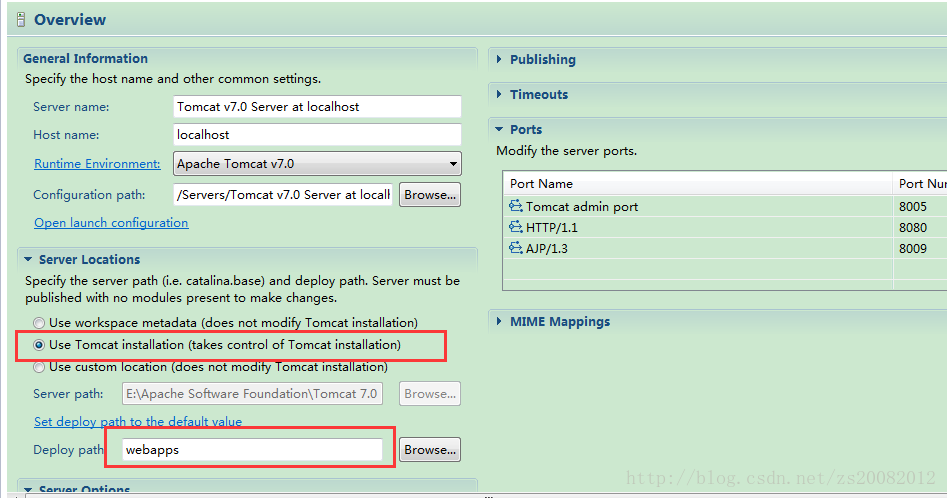Click Set deploy path to the default value

point(138,421)
